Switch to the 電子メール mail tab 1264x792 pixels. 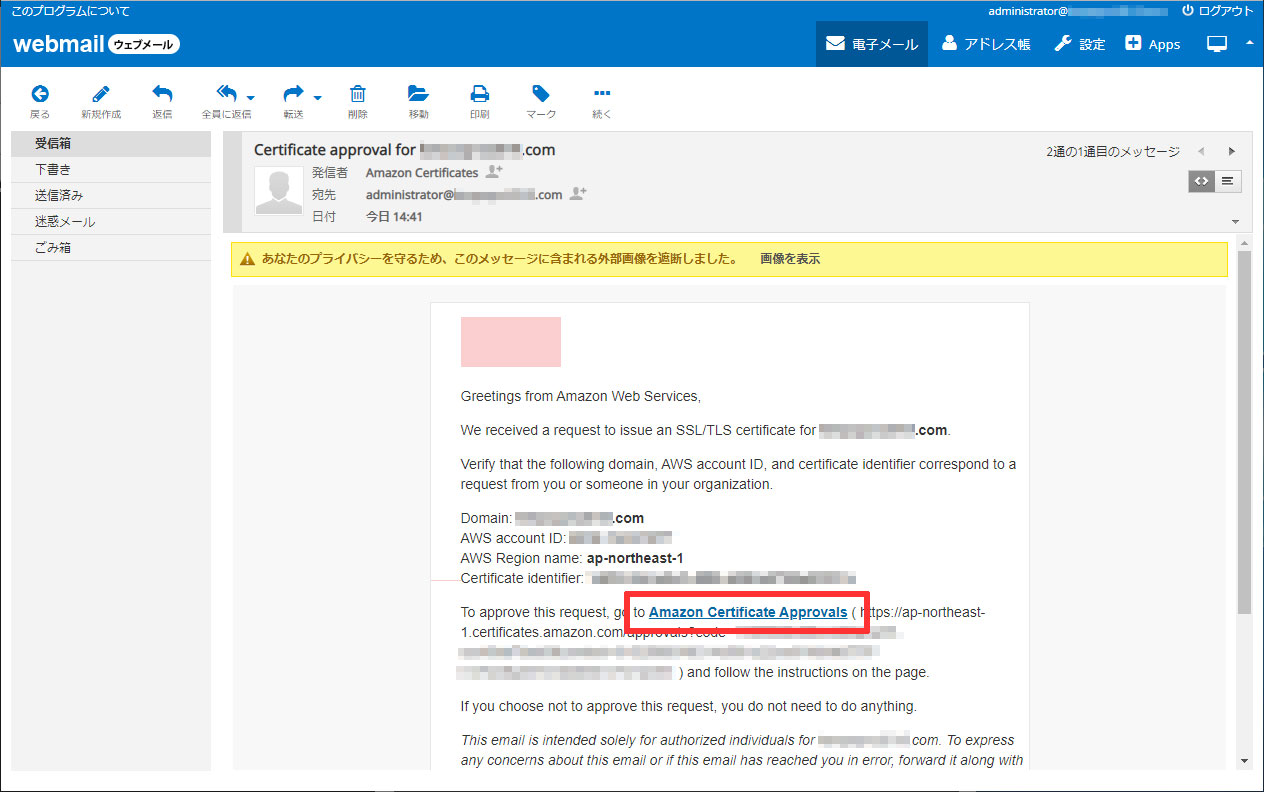tap(872, 44)
